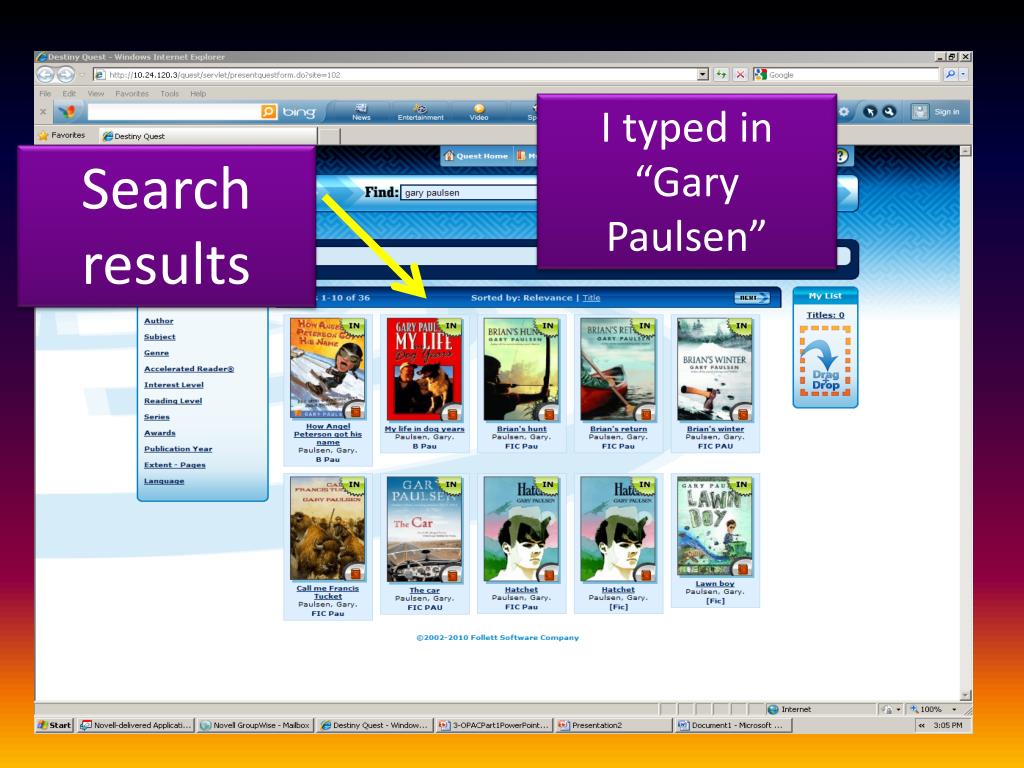Click the Bing toolbar settings gear
This screenshot has width=1024, height=768.
pyautogui.click(x=844, y=112)
